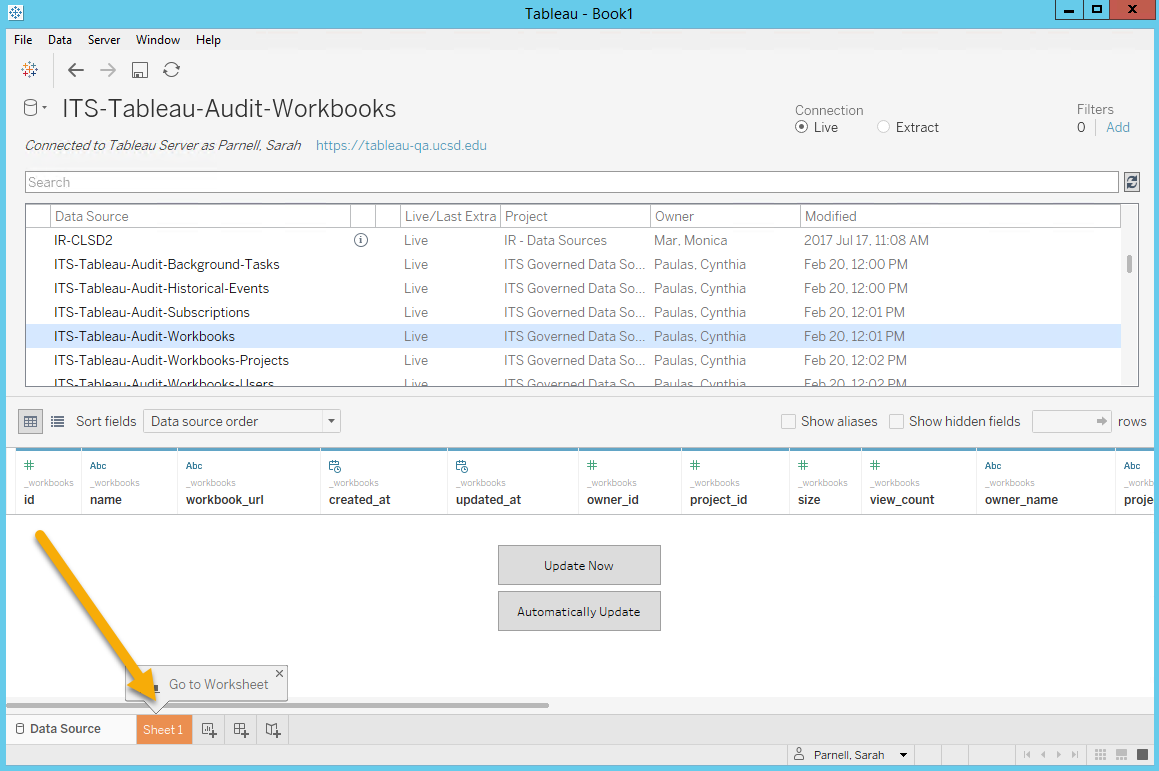Click the number type icon above view_count
The image size is (1159, 771).
875,465
